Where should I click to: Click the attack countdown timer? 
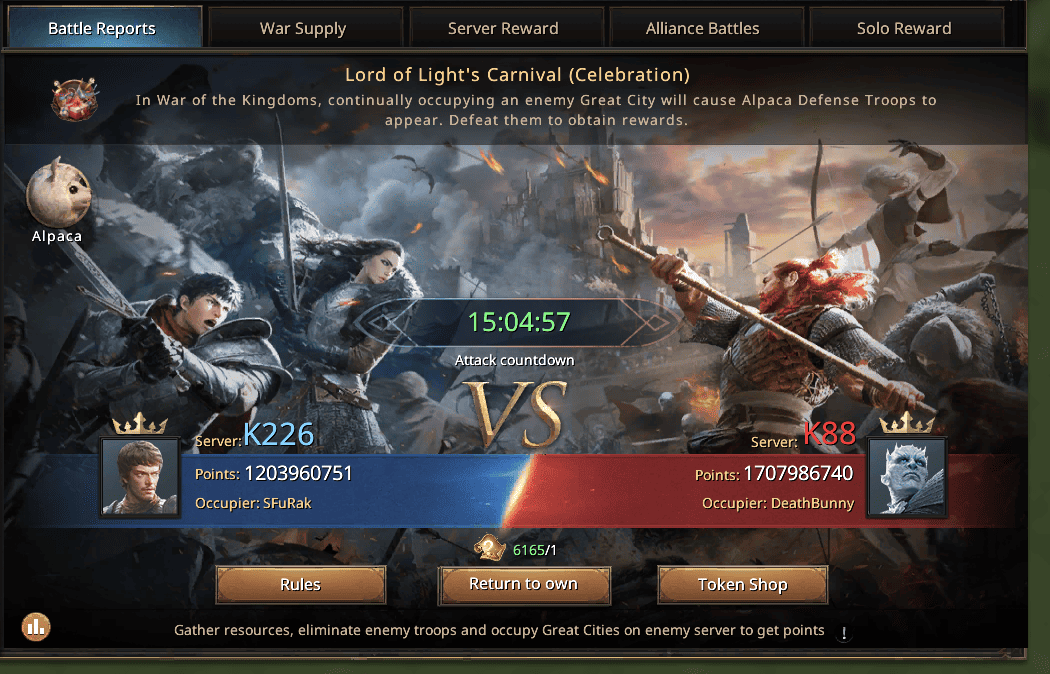pos(518,322)
